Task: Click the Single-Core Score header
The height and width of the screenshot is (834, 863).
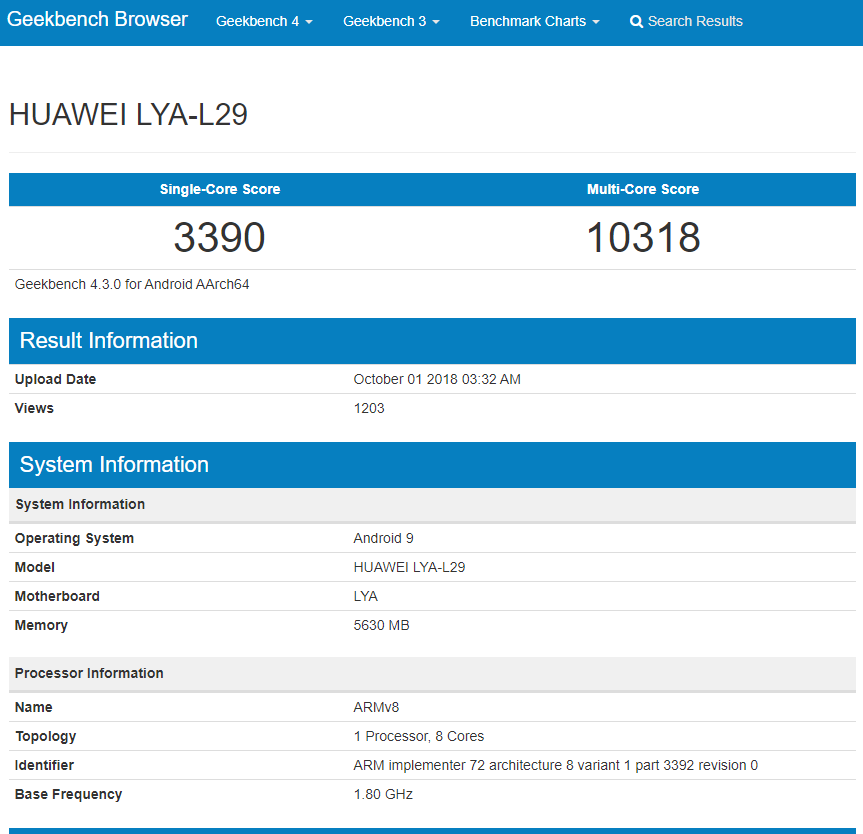Action: (x=220, y=189)
